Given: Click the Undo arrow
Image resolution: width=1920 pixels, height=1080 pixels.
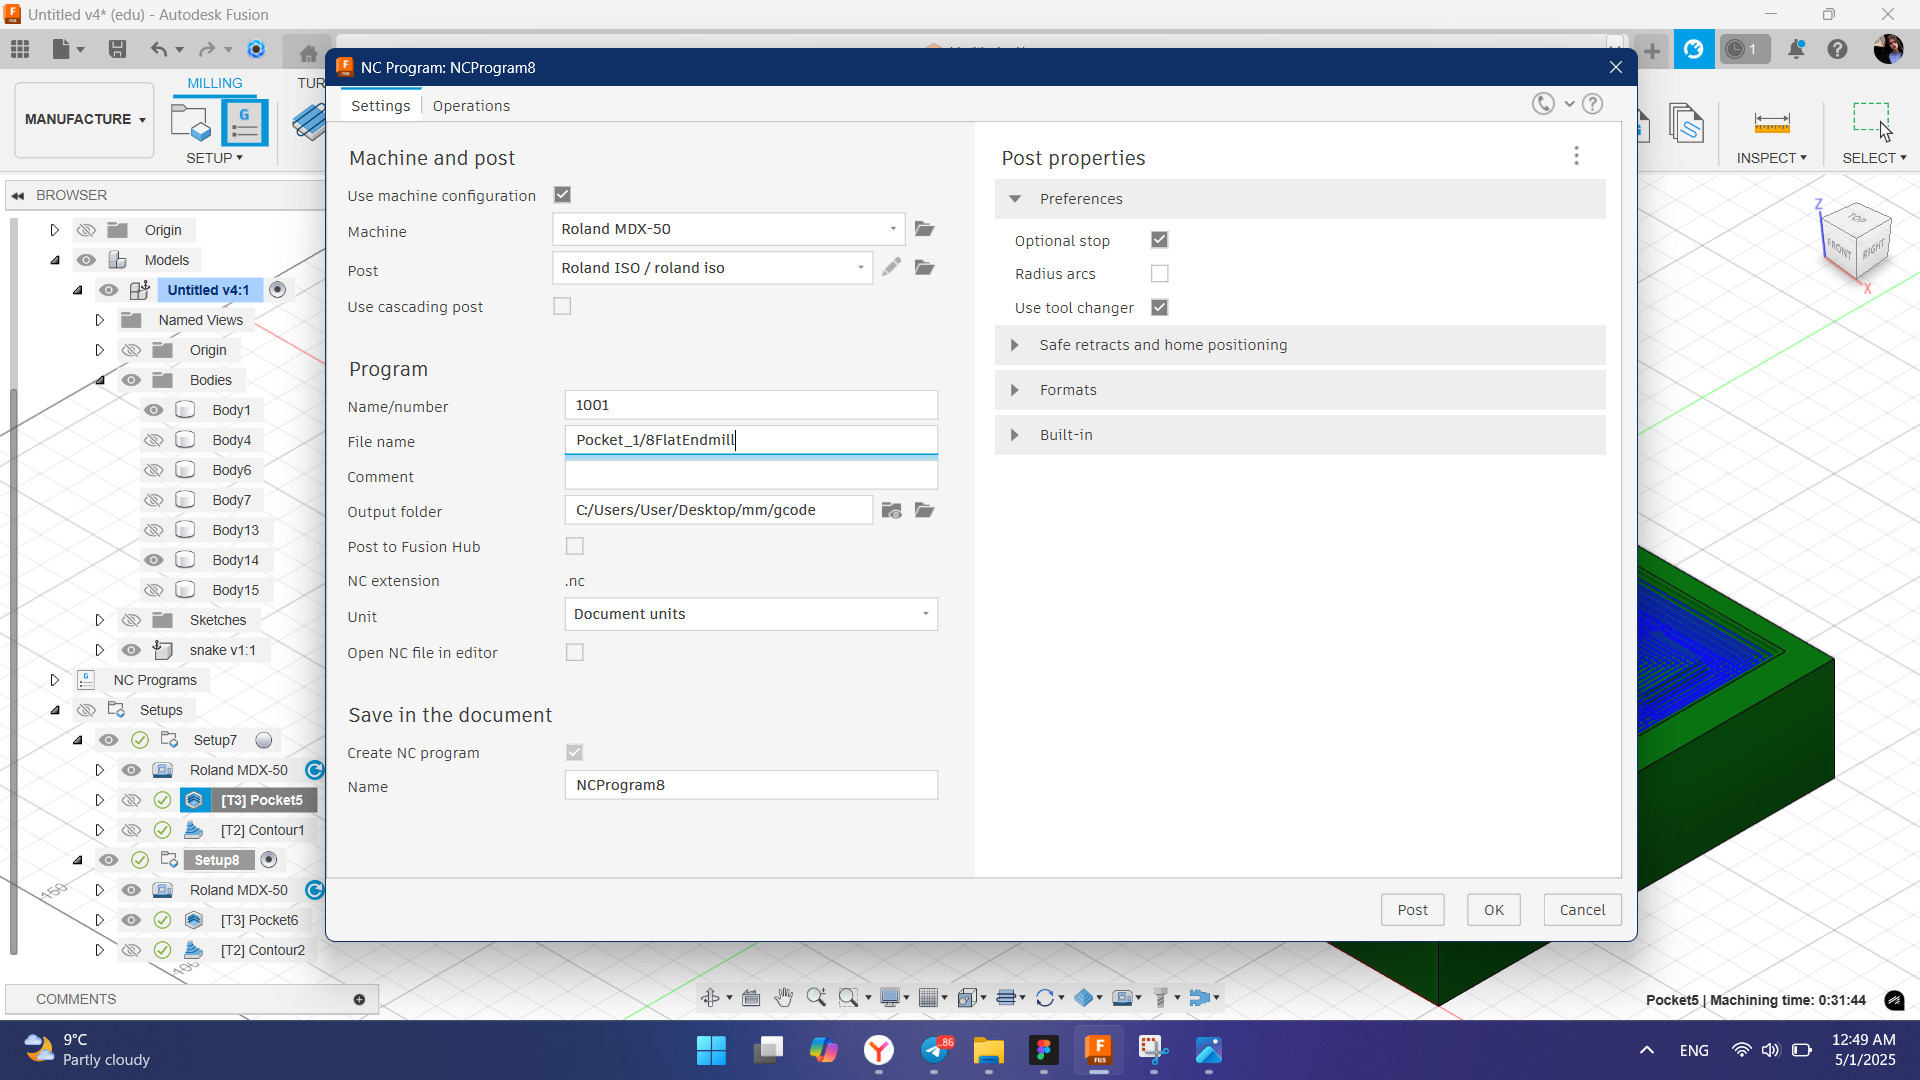Looking at the screenshot, I should coord(158,49).
